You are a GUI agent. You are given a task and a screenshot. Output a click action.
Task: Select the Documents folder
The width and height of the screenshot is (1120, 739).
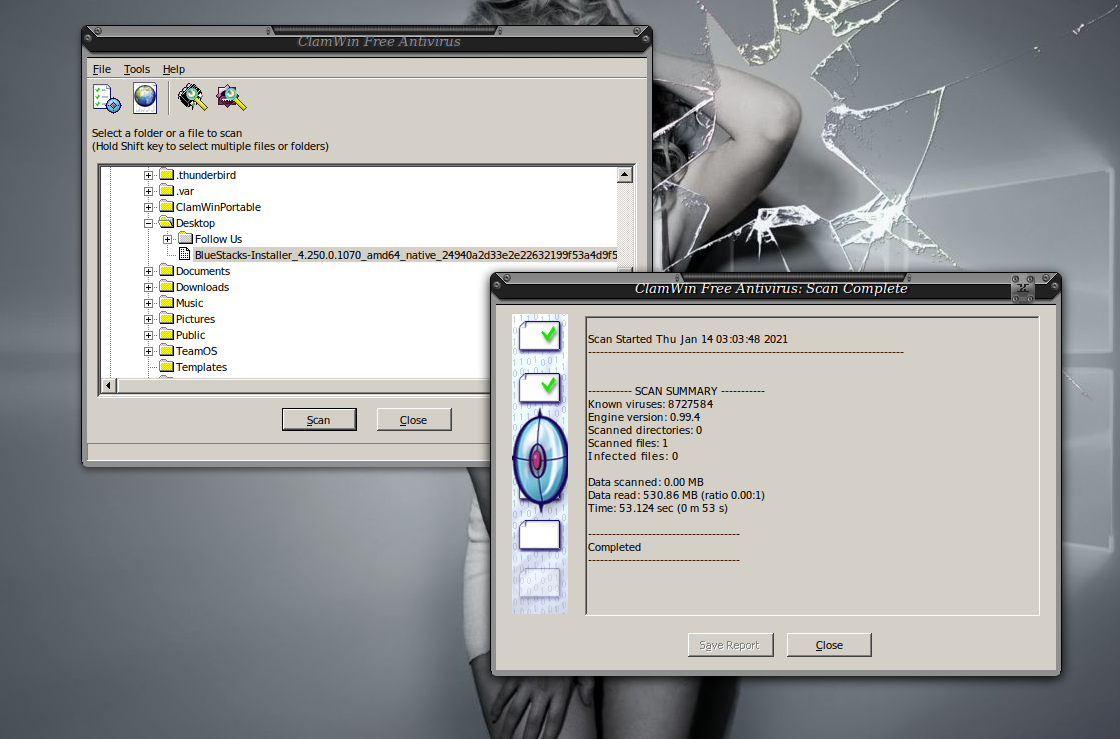point(203,271)
